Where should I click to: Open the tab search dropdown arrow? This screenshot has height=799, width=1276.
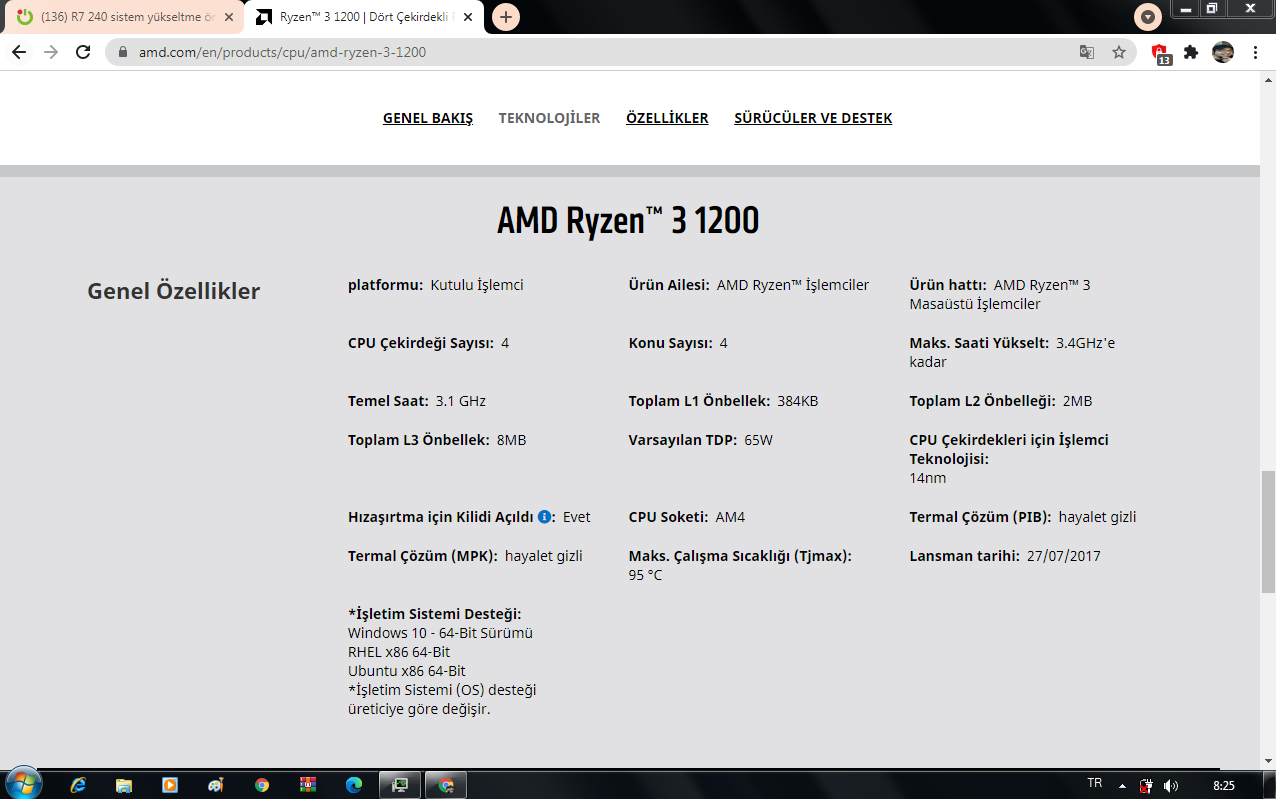pos(1148,17)
